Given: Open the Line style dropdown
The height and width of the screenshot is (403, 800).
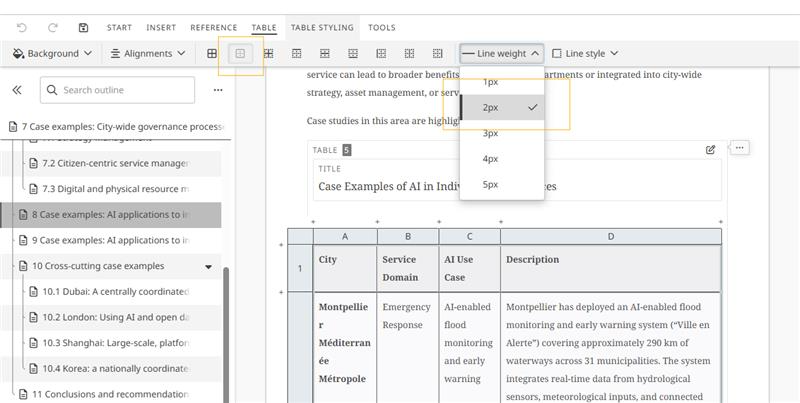Looking at the screenshot, I should click(585, 53).
